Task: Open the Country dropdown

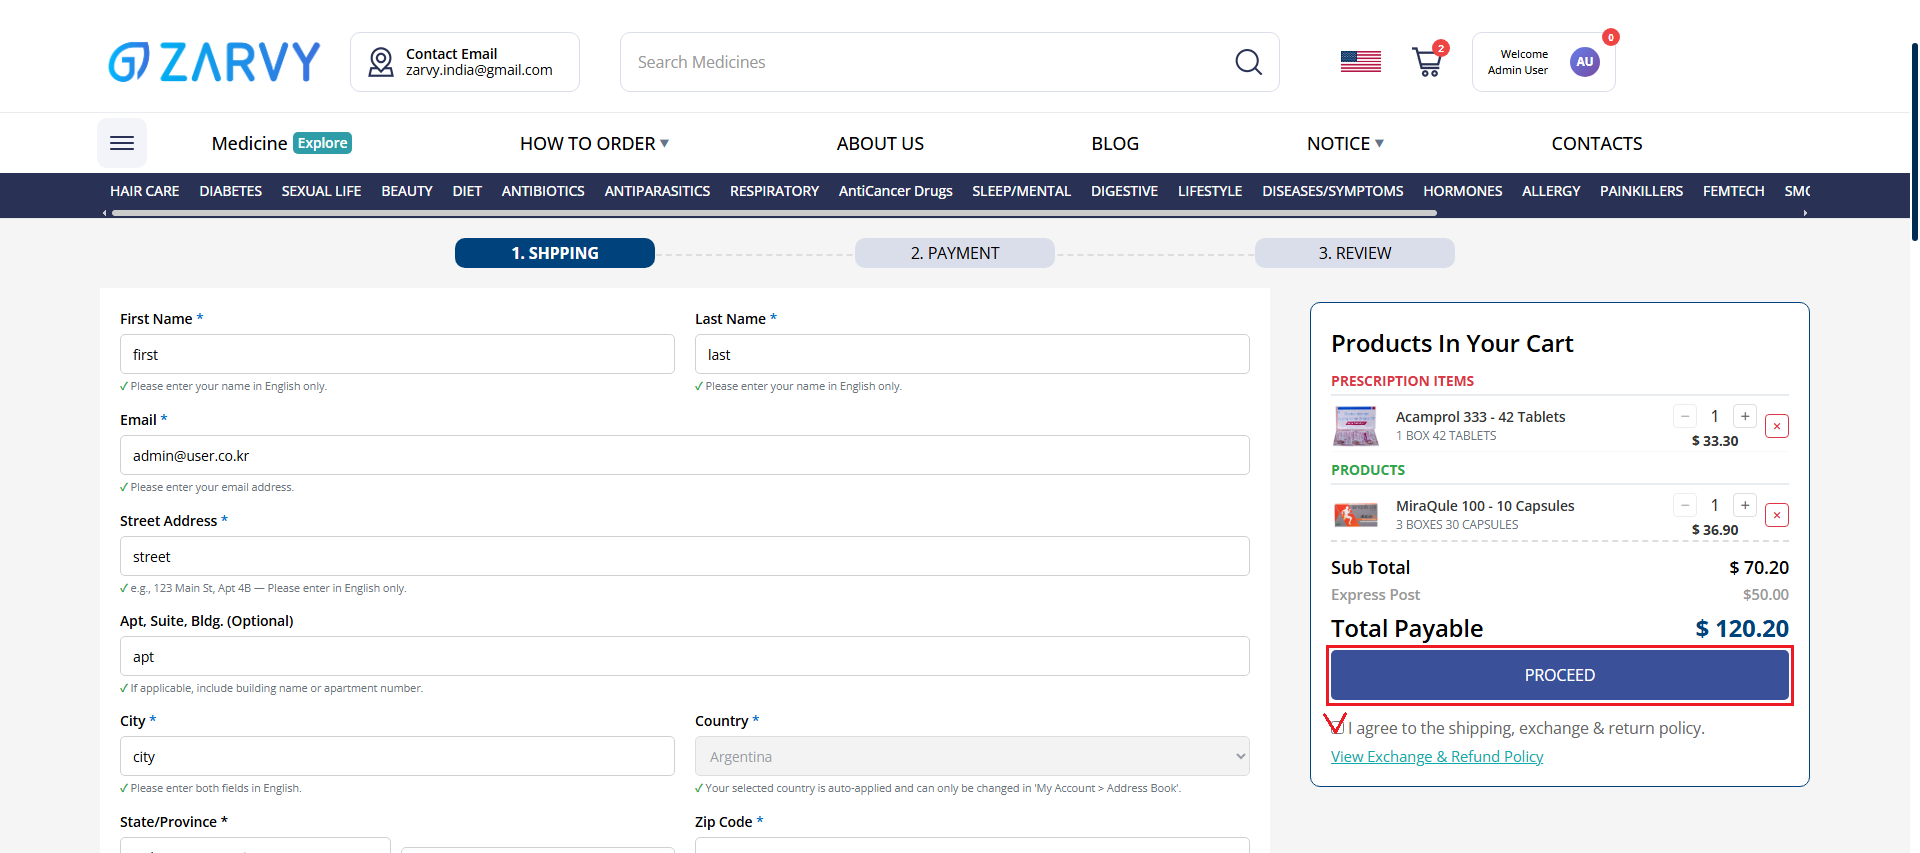Action: (x=972, y=756)
